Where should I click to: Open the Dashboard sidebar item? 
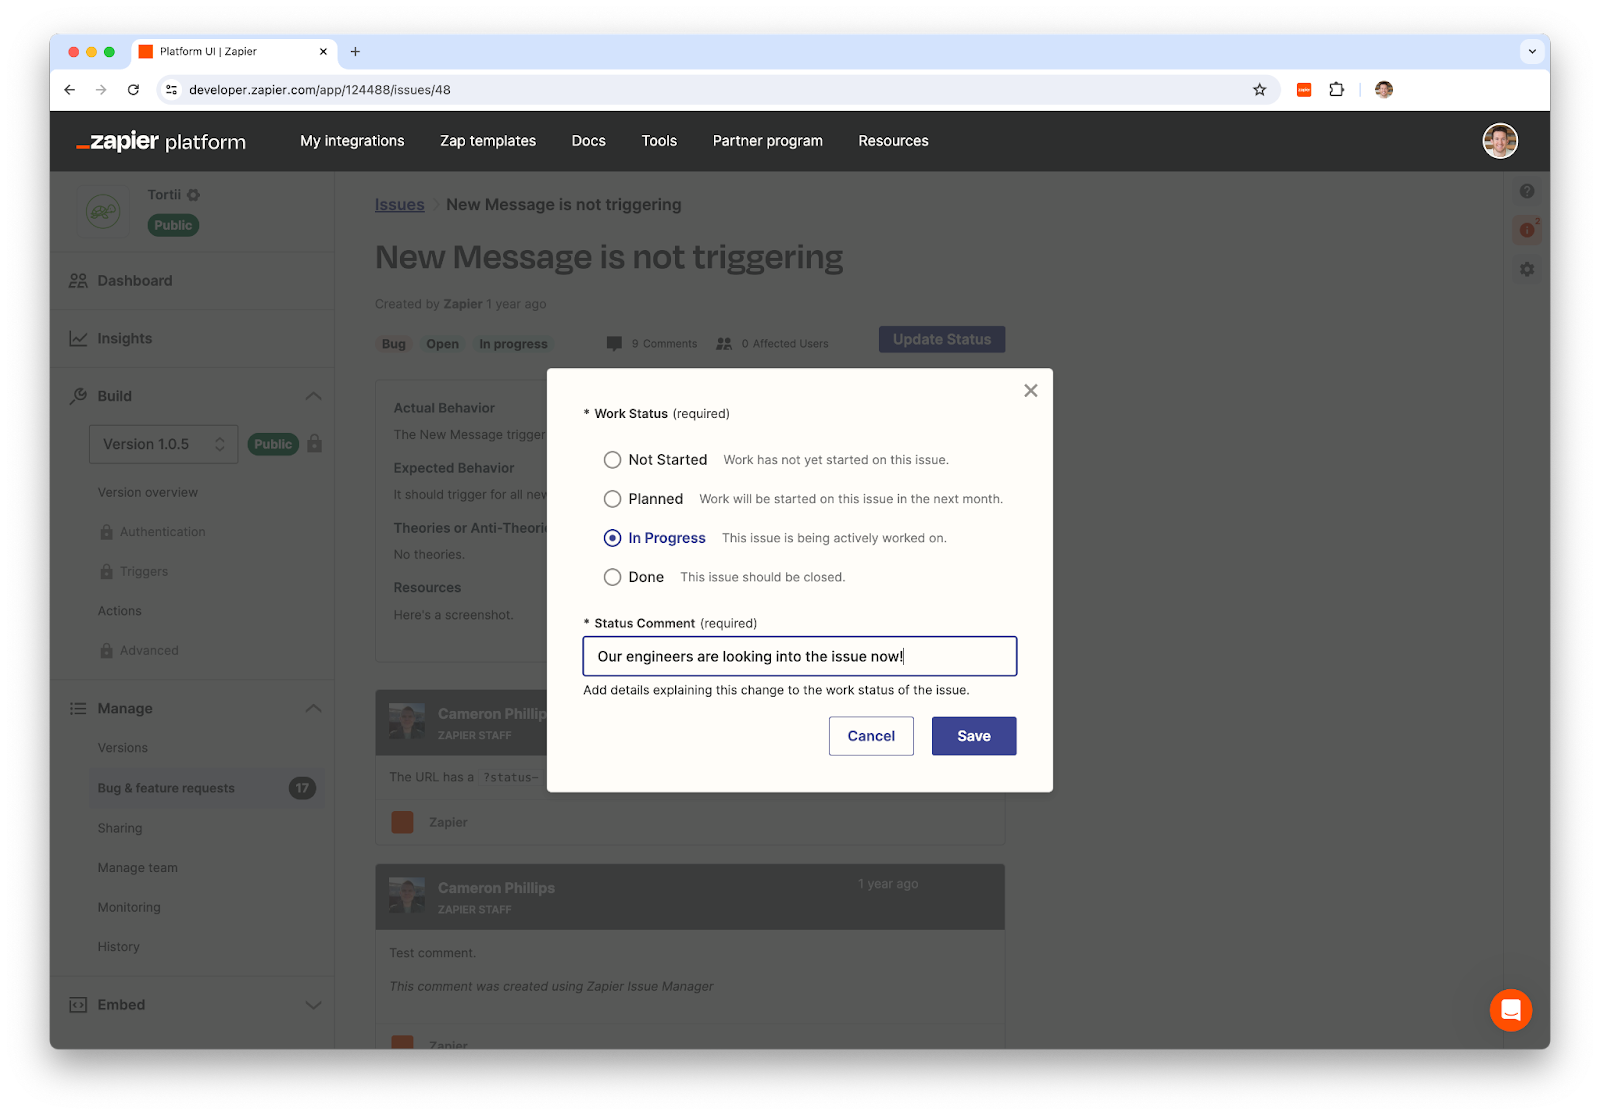pyautogui.click(x=192, y=281)
